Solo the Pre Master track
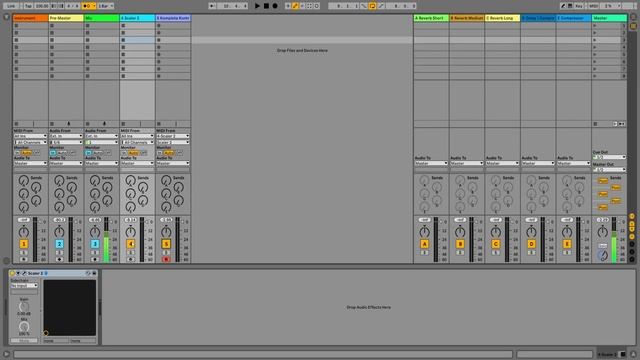Screen dimensions: 640x360 pos(59,253)
